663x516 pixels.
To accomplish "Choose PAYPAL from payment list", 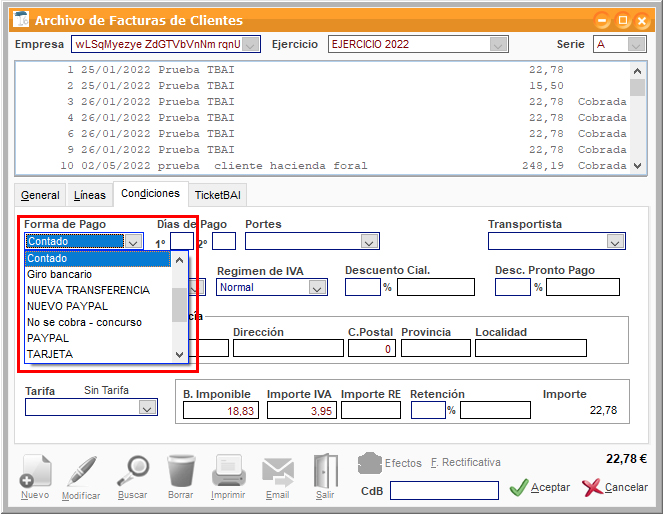I will pyautogui.click(x=48, y=338).
